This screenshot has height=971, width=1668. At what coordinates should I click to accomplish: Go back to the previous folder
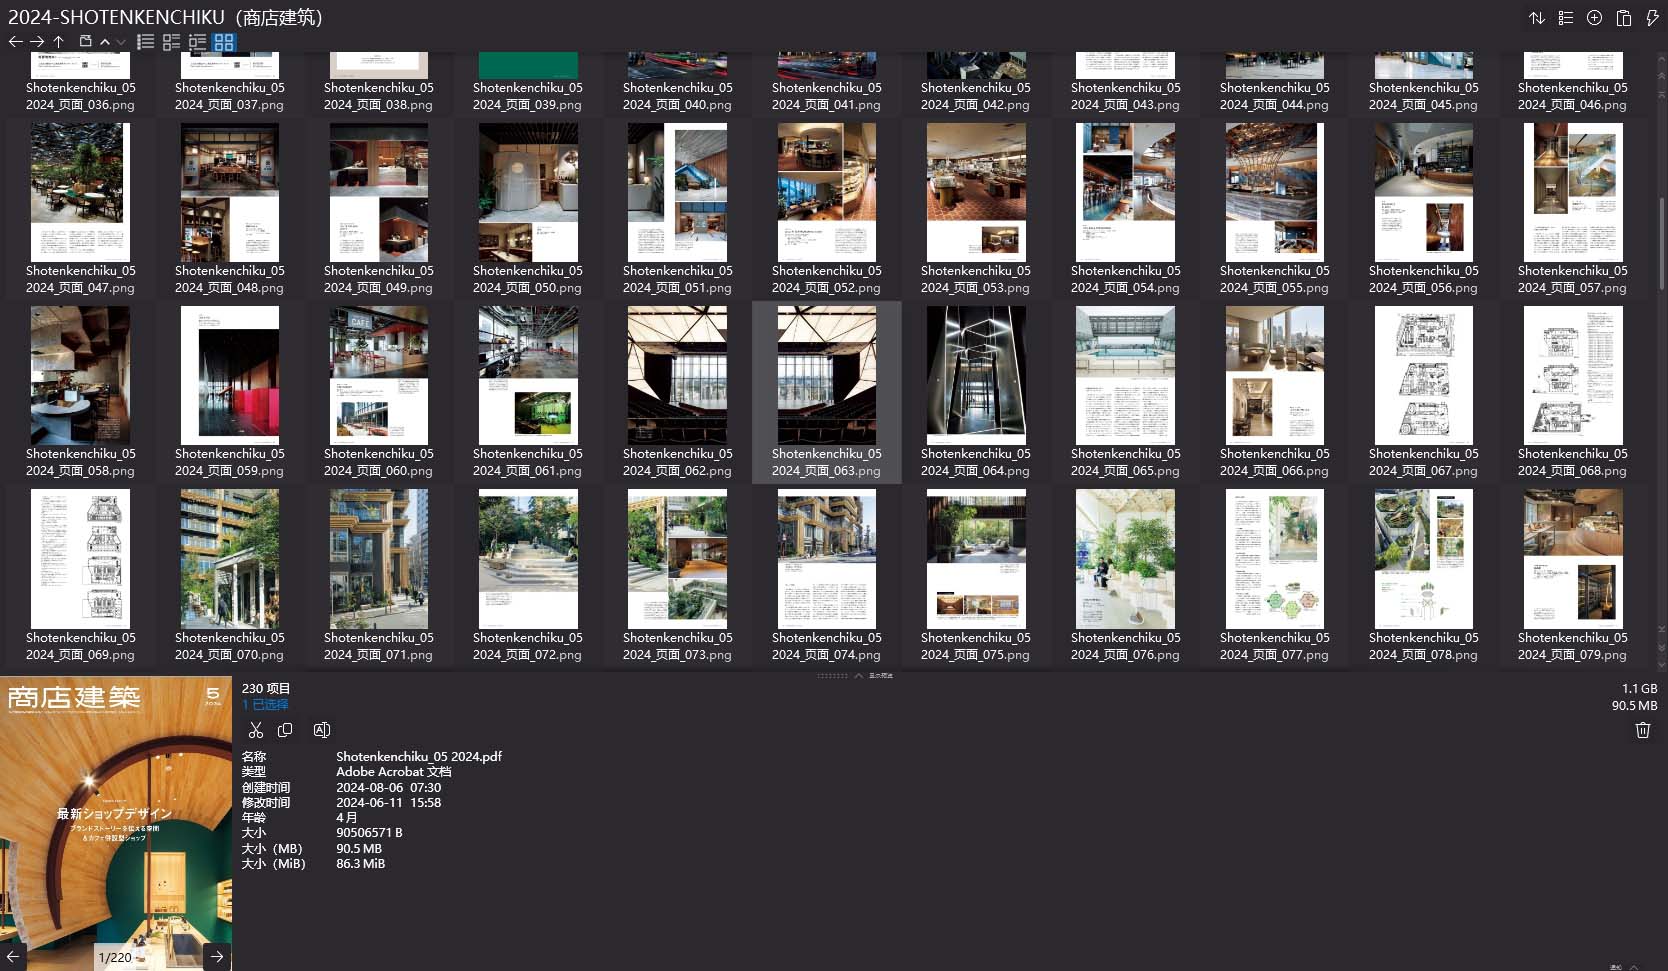coord(15,42)
